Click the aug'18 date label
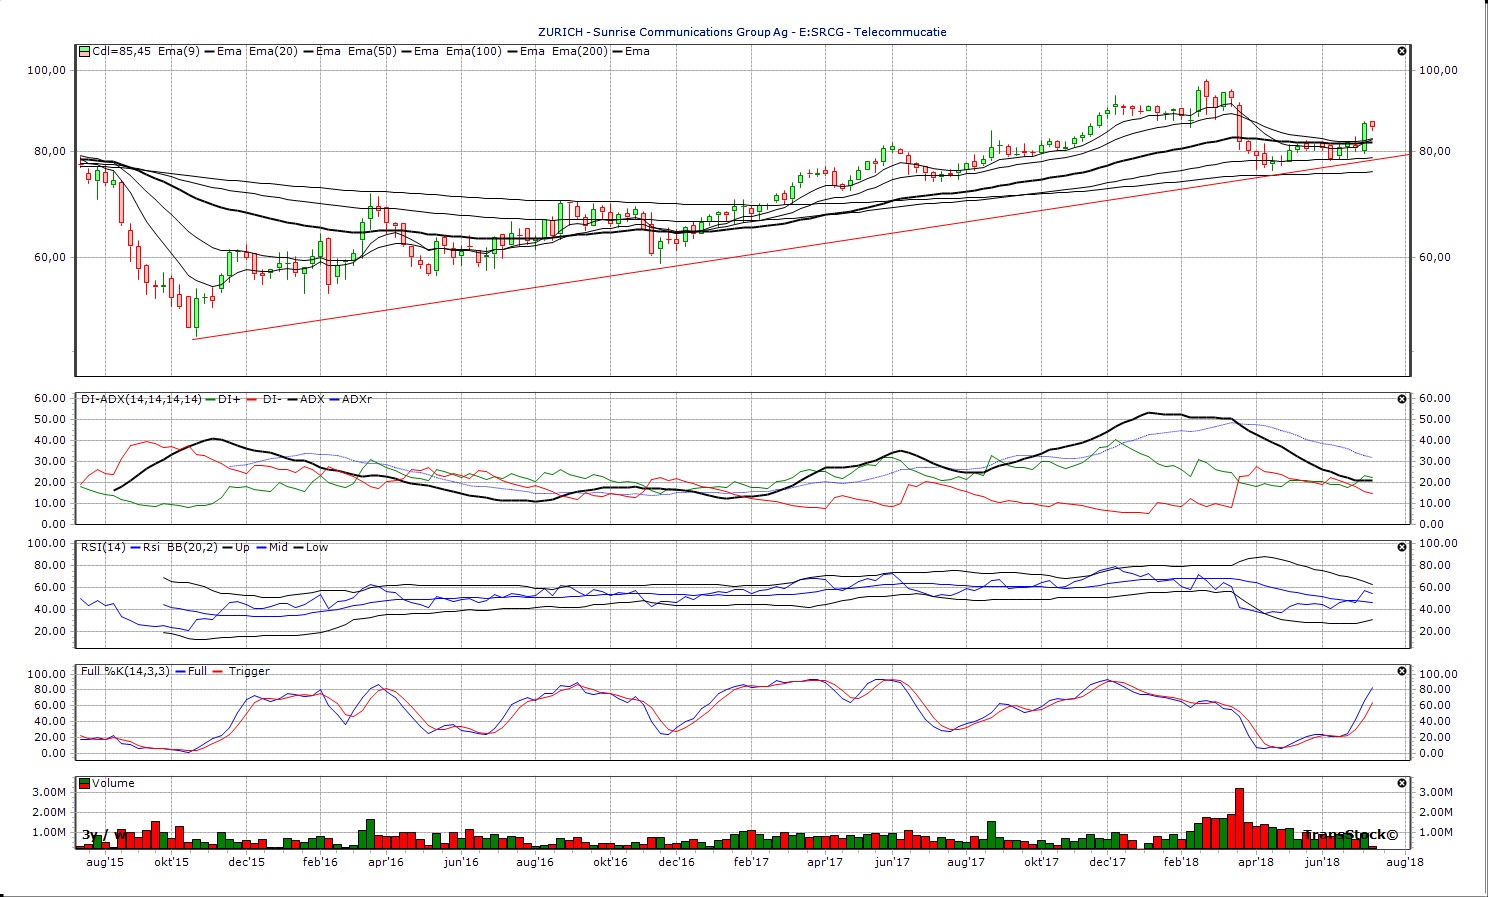This screenshot has width=1488, height=897. [1405, 862]
